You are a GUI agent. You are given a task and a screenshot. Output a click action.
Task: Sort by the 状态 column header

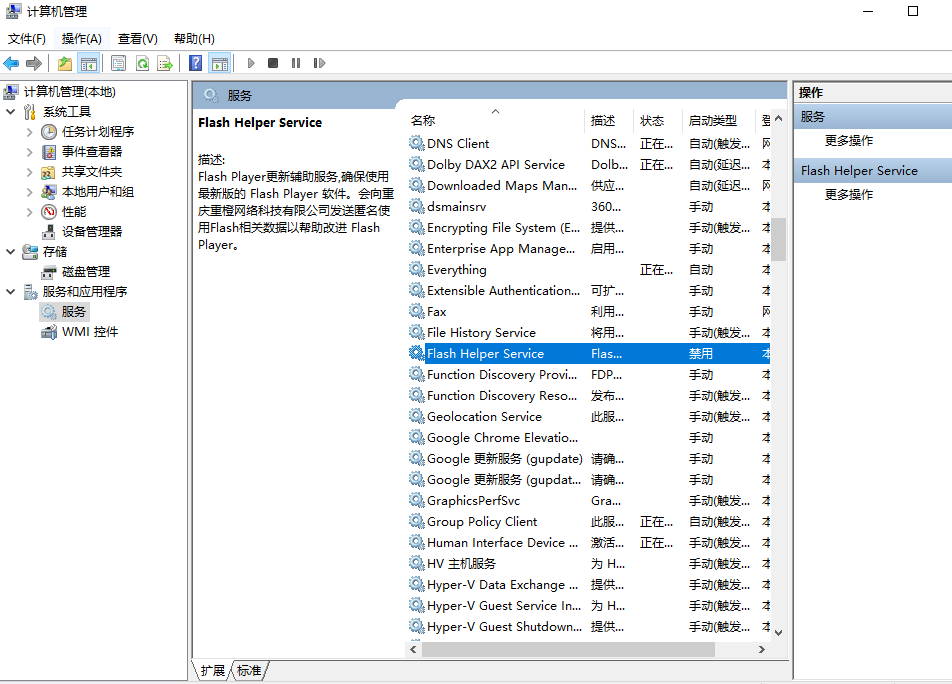(658, 121)
